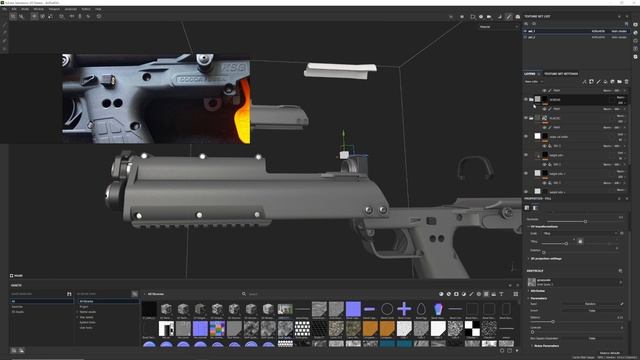This screenshot has height=360, width=640.
Task: Click the rightmost camera icon in the viewport toolbar
Action: [x=518, y=17]
